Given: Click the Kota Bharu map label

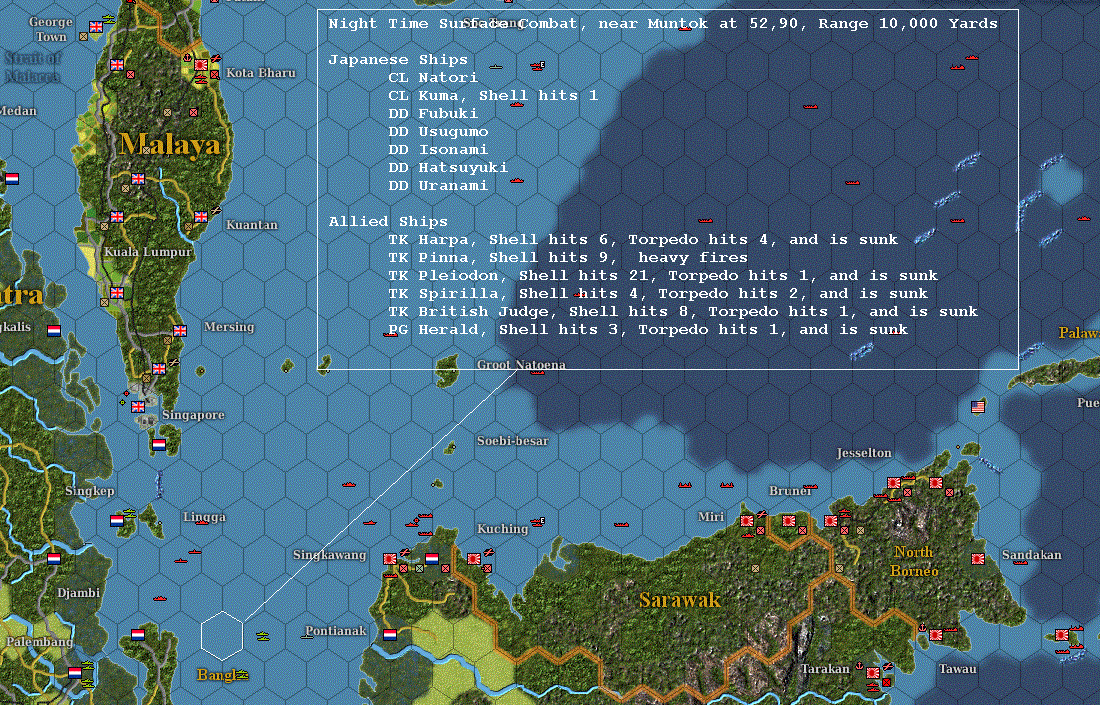Looking at the screenshot, I should 261,72.
